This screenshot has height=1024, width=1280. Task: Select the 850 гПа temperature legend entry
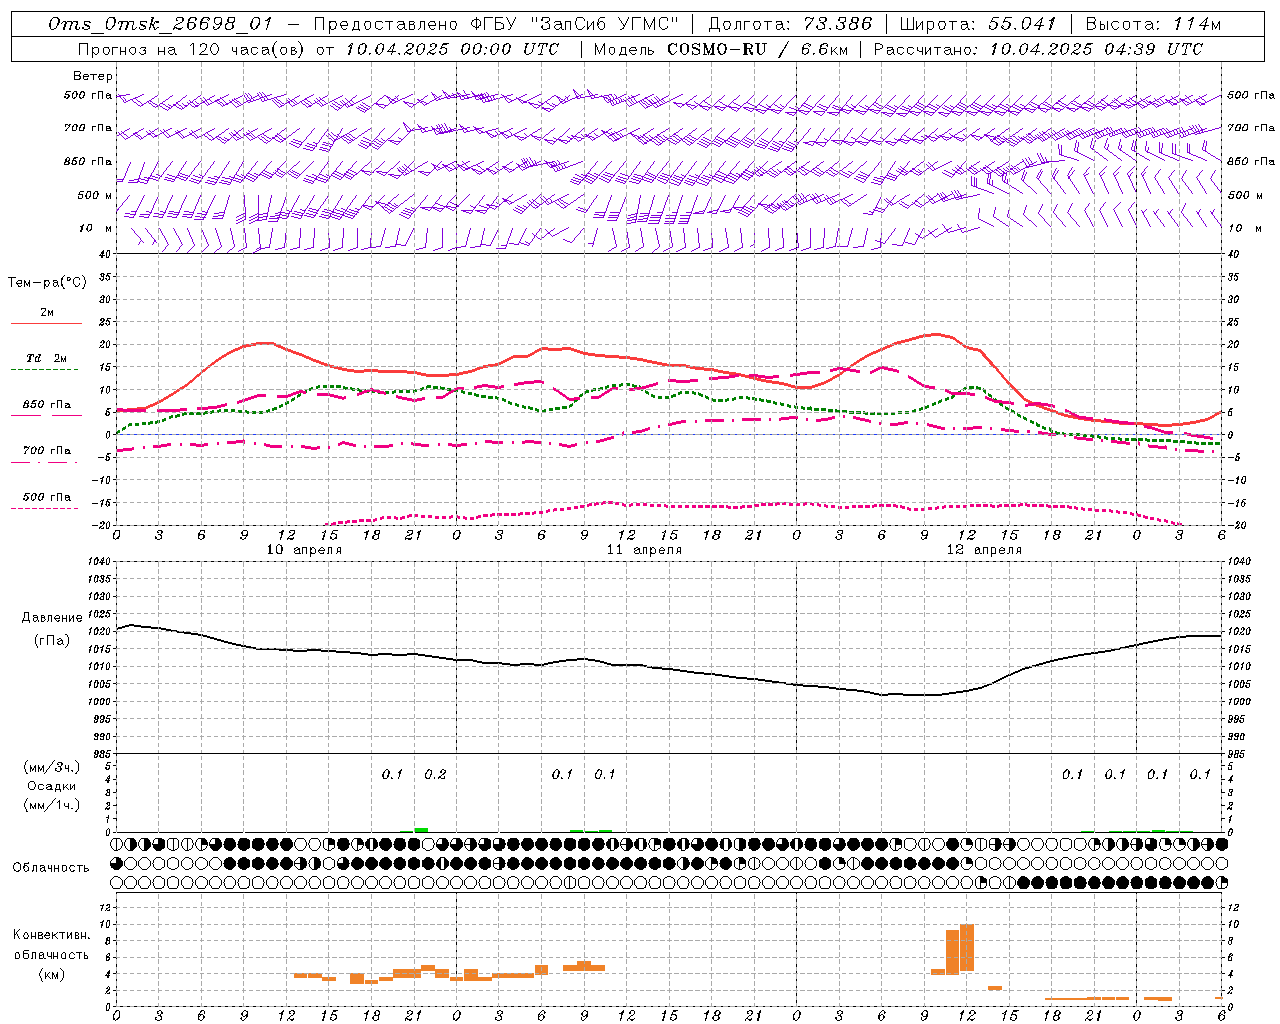point(46,404)
